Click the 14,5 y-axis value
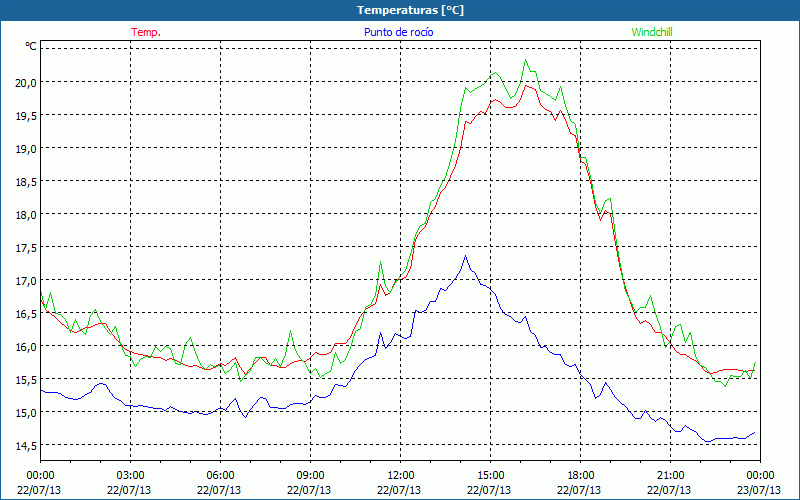The image size is (800, 500). click(26, 446)
